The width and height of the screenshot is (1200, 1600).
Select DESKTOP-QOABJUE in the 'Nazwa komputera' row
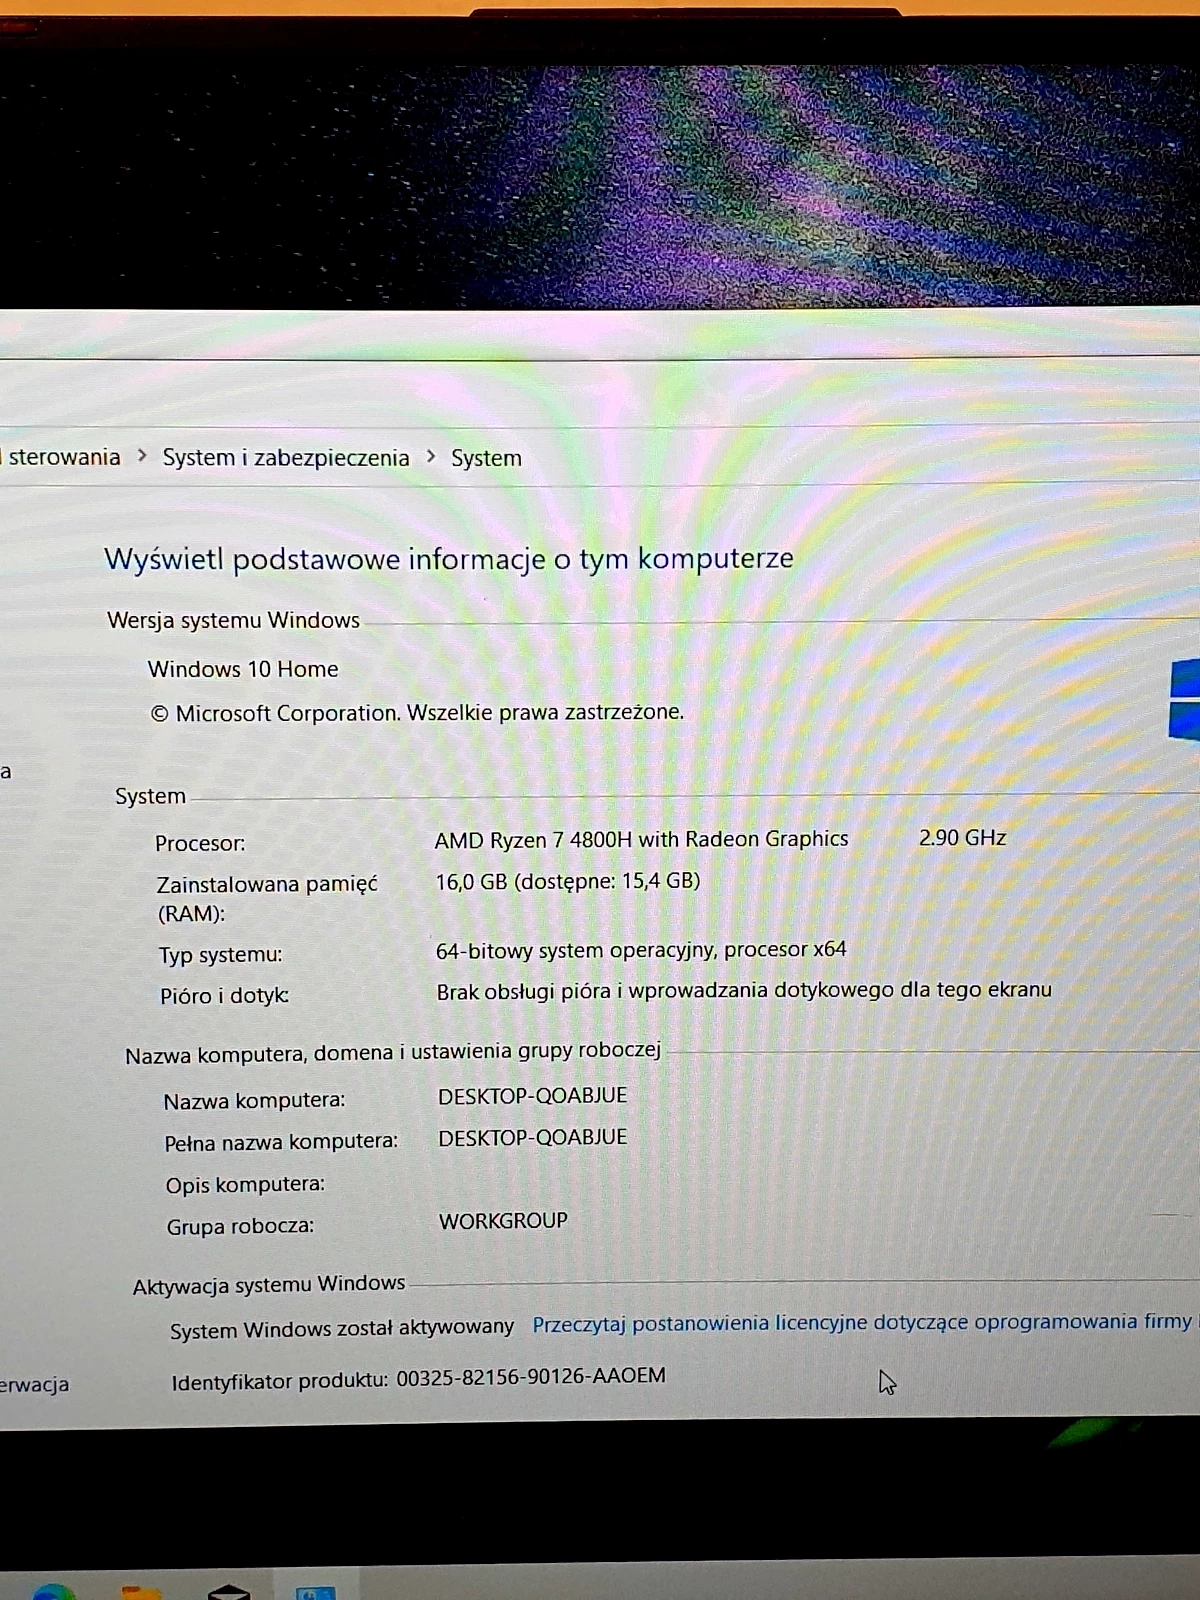[533, 1096]
